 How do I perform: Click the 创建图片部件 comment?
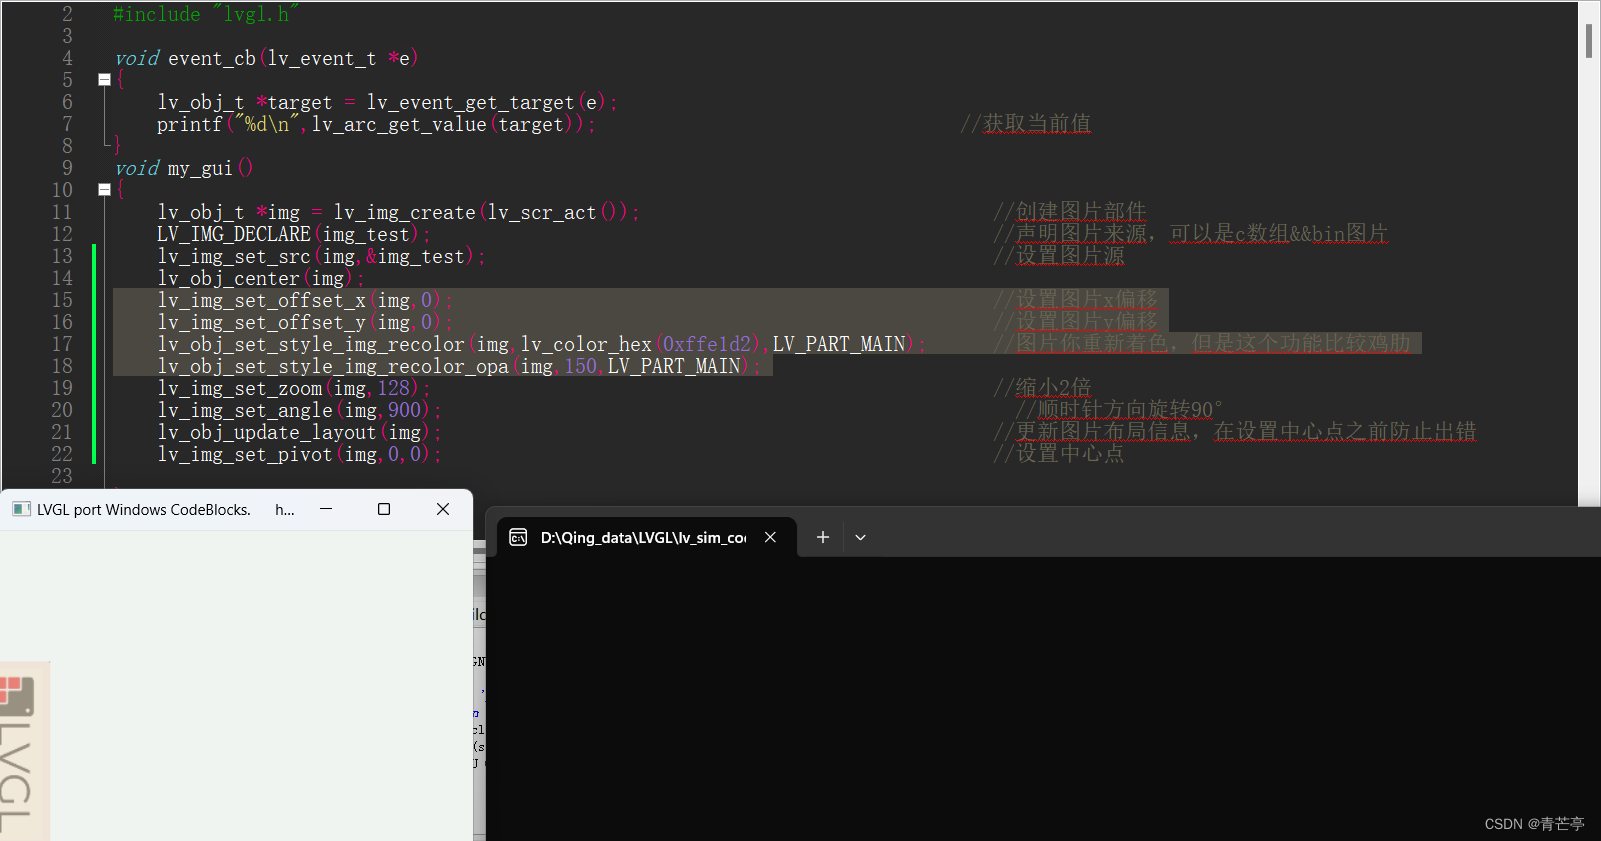1070,212
